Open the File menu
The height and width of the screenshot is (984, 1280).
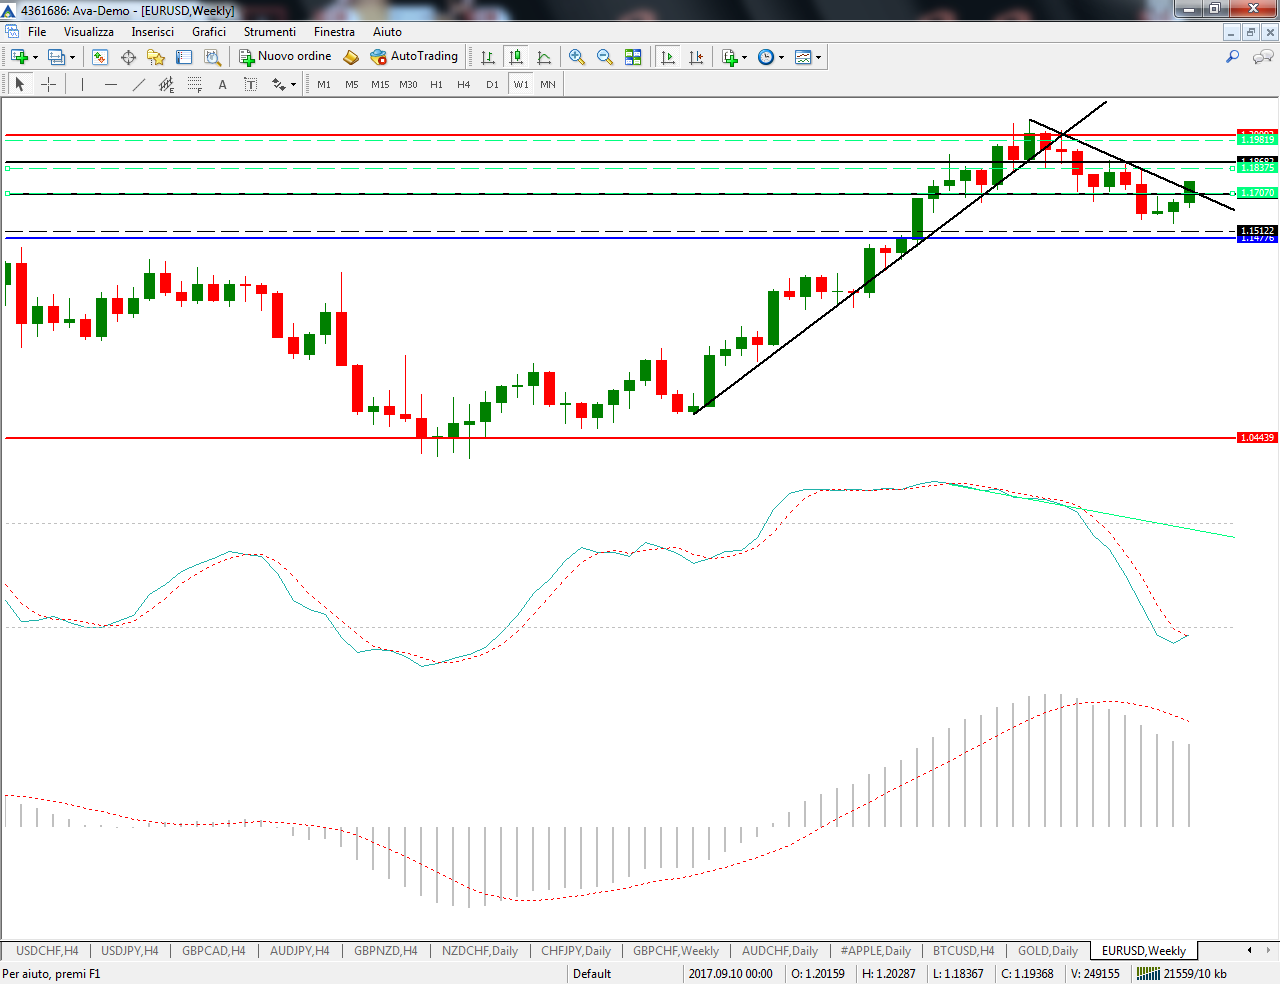pos(37,32)
